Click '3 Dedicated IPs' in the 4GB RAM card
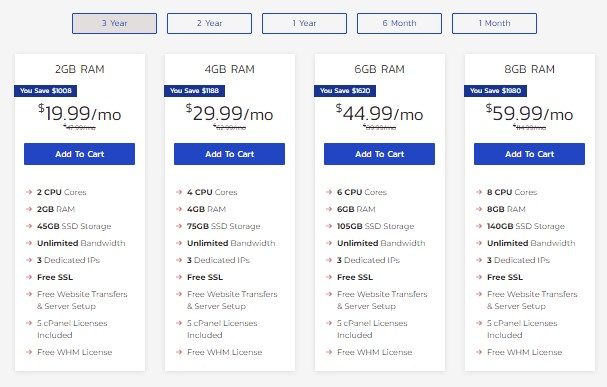Image resolution: width=607 pixels, height=387 pixels. 218,260
